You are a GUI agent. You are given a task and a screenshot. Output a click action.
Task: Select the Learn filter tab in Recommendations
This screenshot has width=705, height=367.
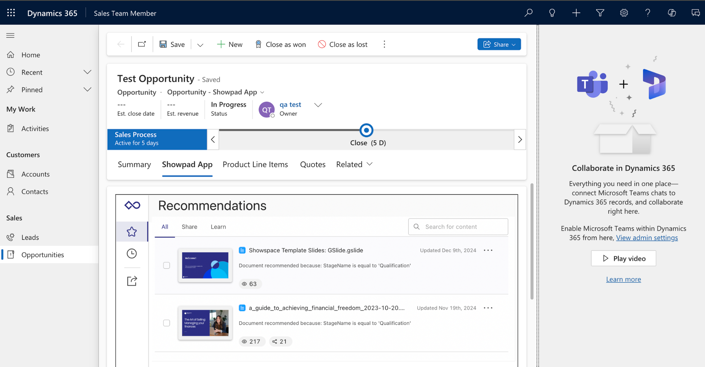pyautogui.click(x=218, y=227)
